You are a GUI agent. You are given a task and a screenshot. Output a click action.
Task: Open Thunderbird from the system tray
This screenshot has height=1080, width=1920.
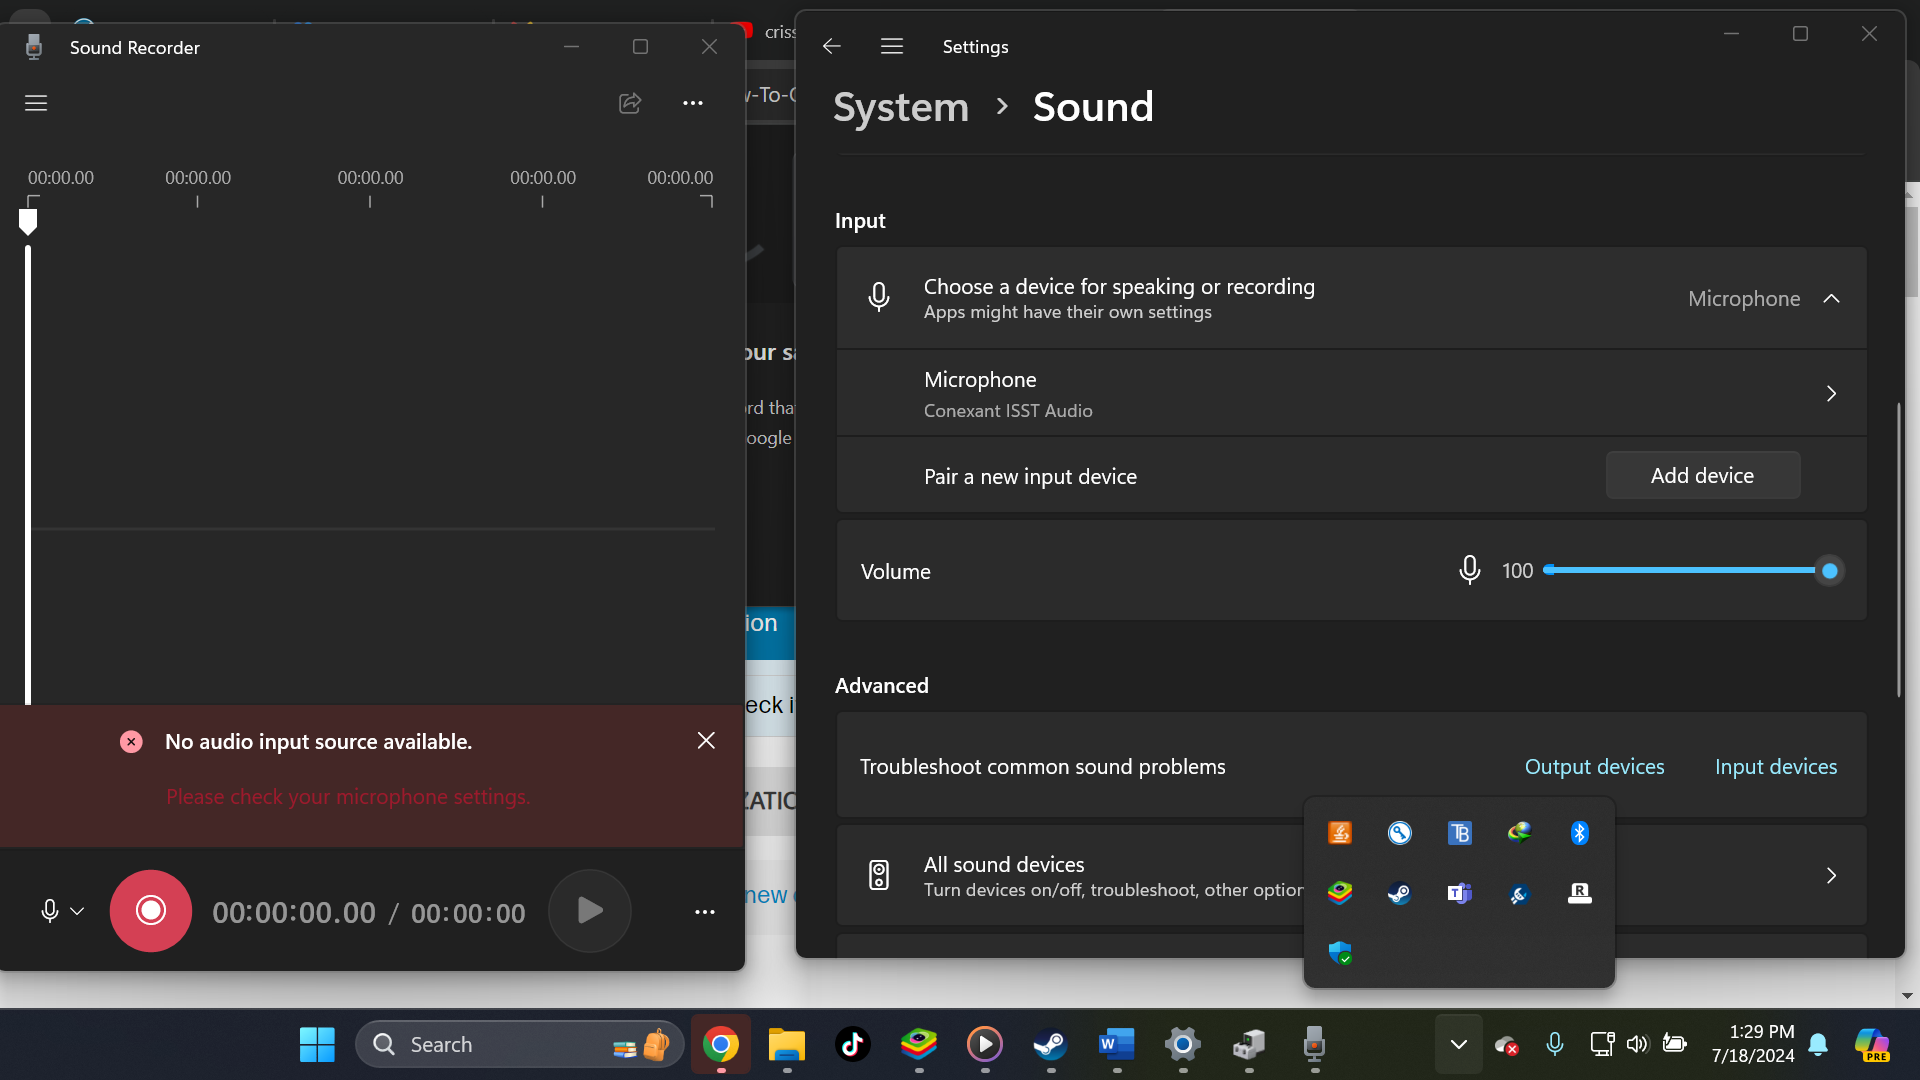point(1459,832)
